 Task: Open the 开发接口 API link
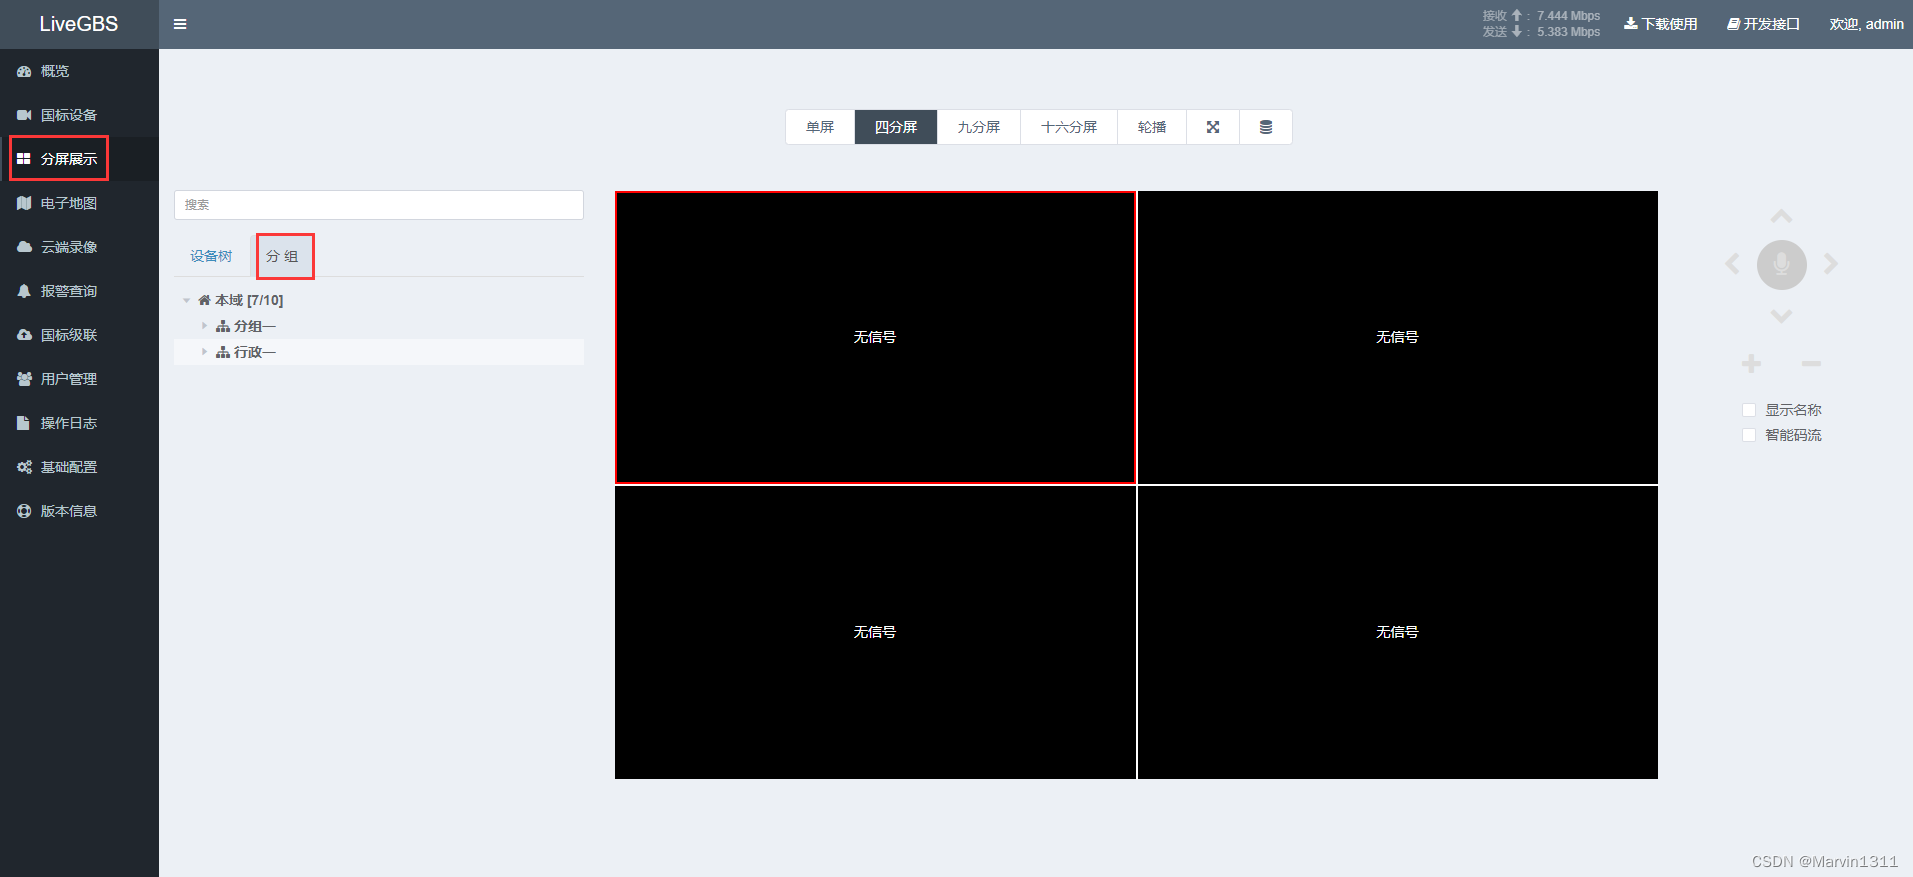pos(1763,24)
